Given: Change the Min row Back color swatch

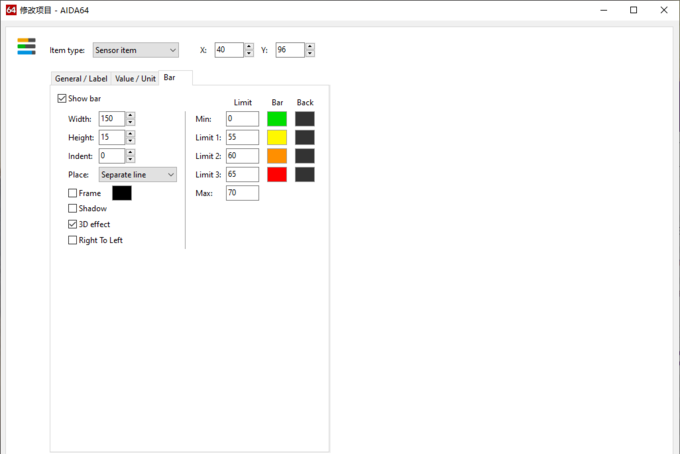Looking at the screenshot, I should click(x=305, y=119).
